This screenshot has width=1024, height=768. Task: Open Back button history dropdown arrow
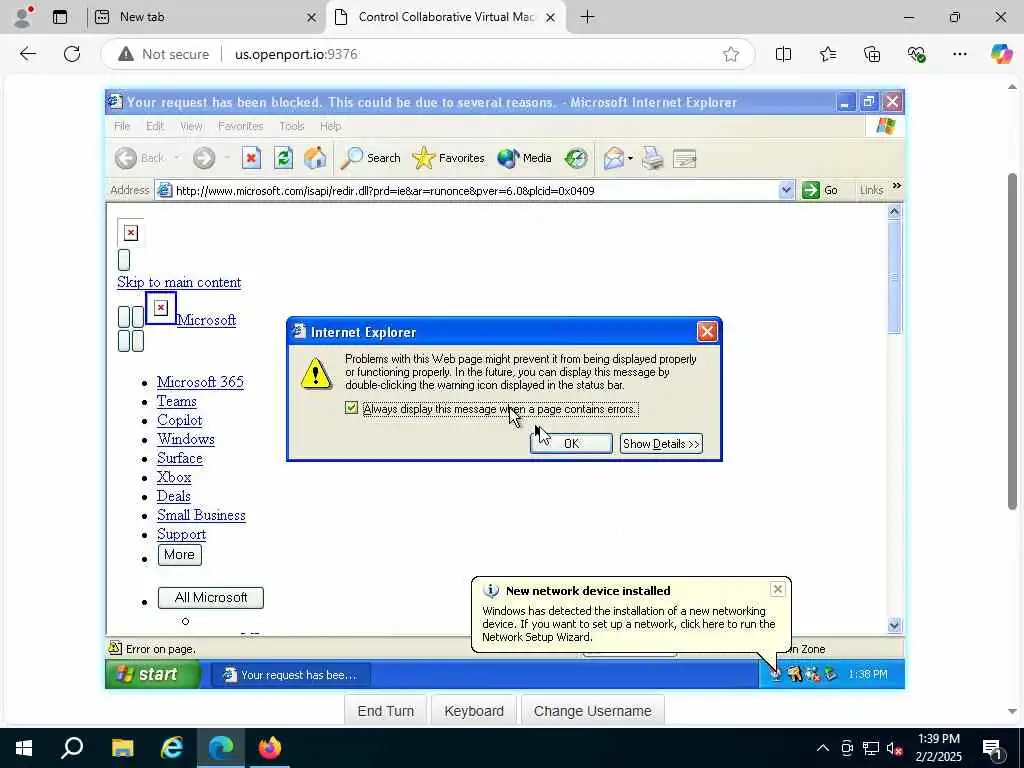point(176,159)
